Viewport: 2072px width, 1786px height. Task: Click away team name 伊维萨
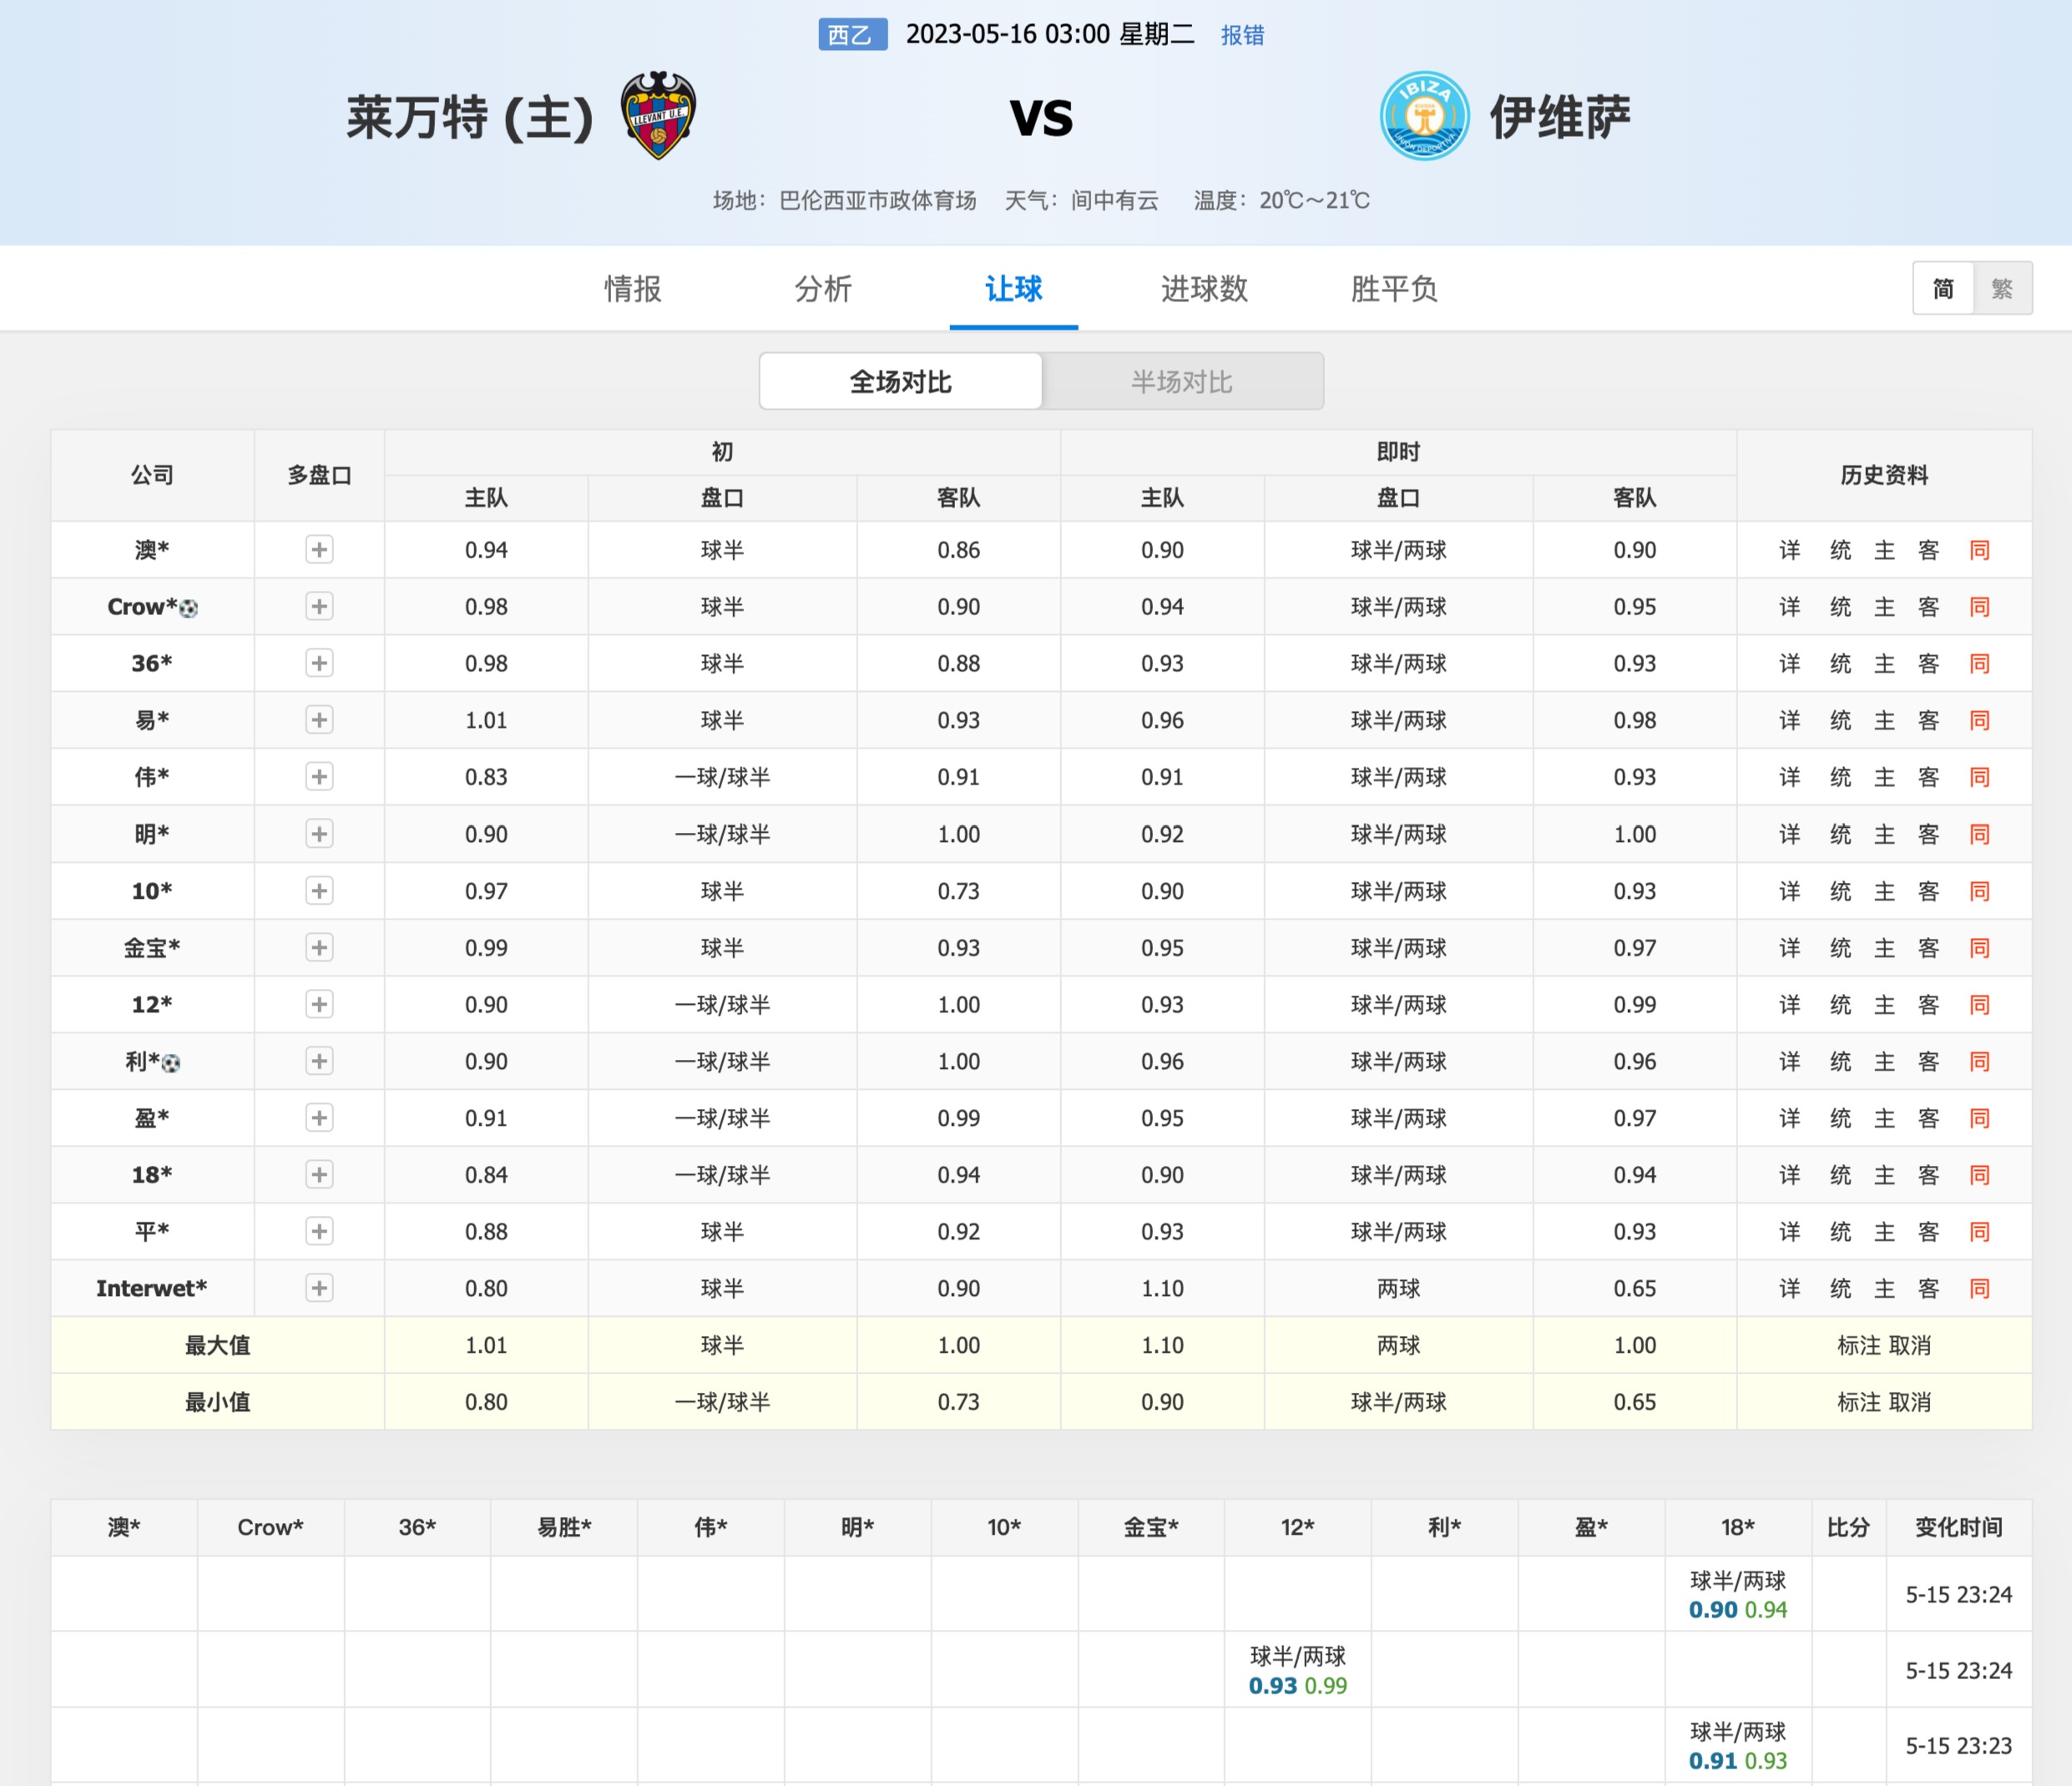pyautogui.click(x=1560, y=117)
